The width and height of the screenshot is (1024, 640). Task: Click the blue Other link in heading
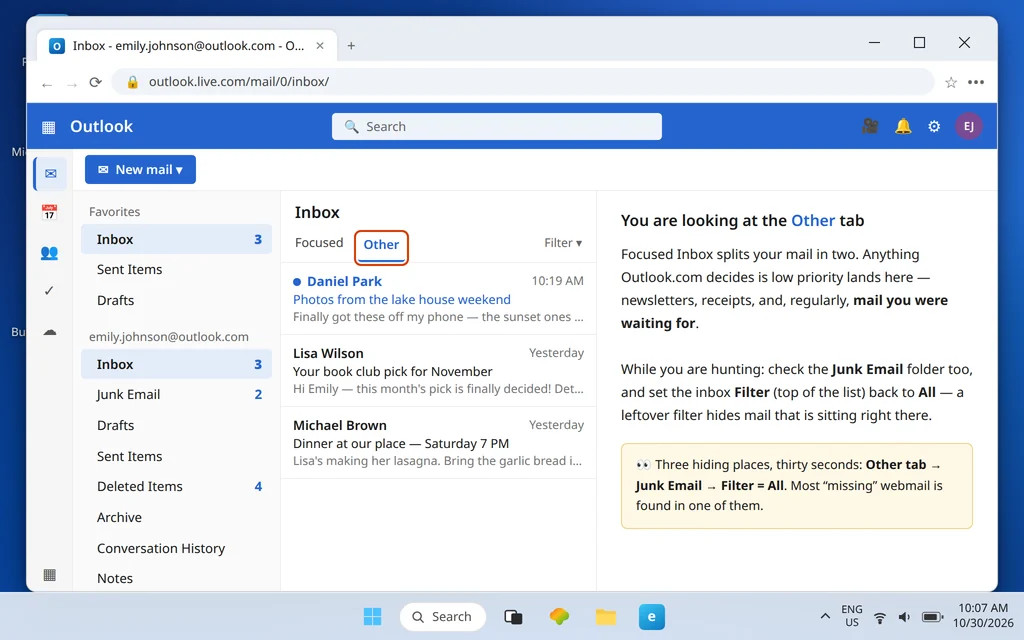(813, 221)
